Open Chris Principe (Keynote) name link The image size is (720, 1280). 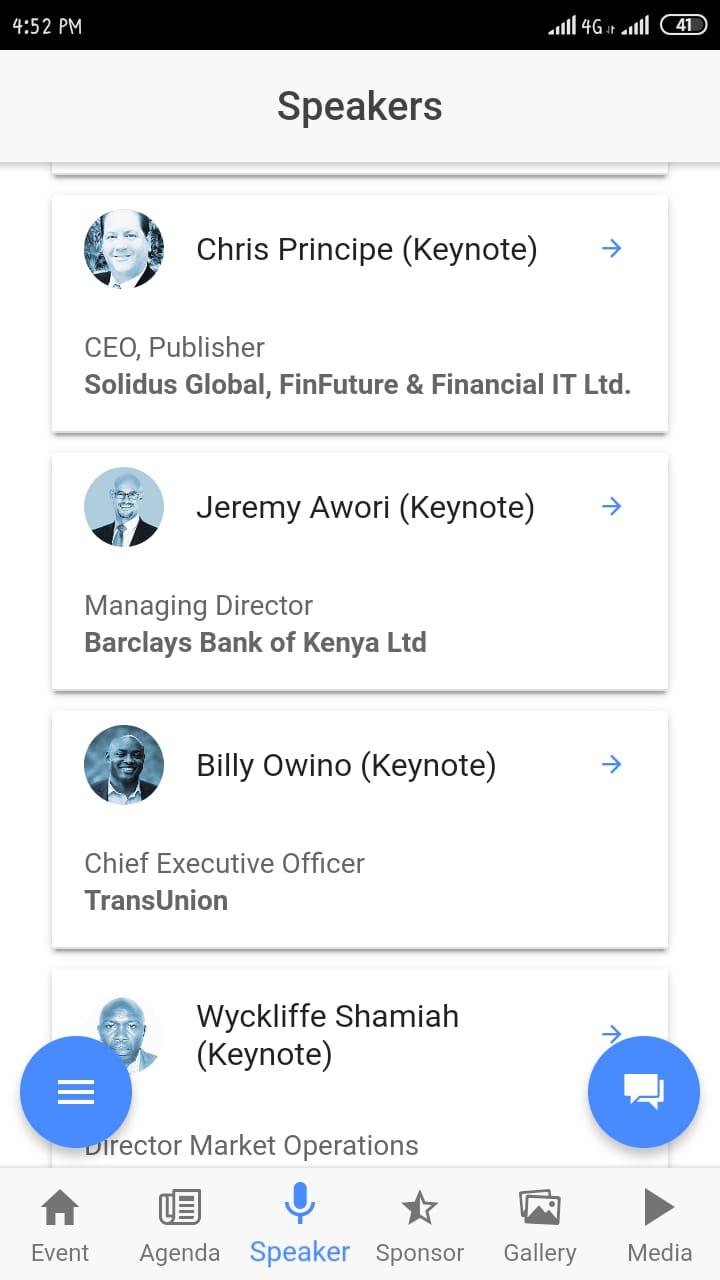(x=366, y=249)
